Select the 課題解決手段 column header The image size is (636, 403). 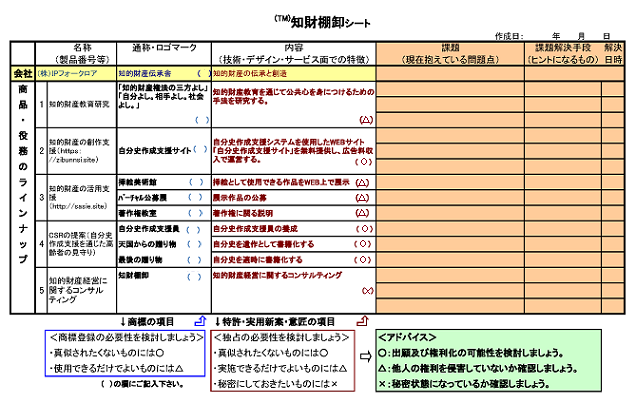563,54
